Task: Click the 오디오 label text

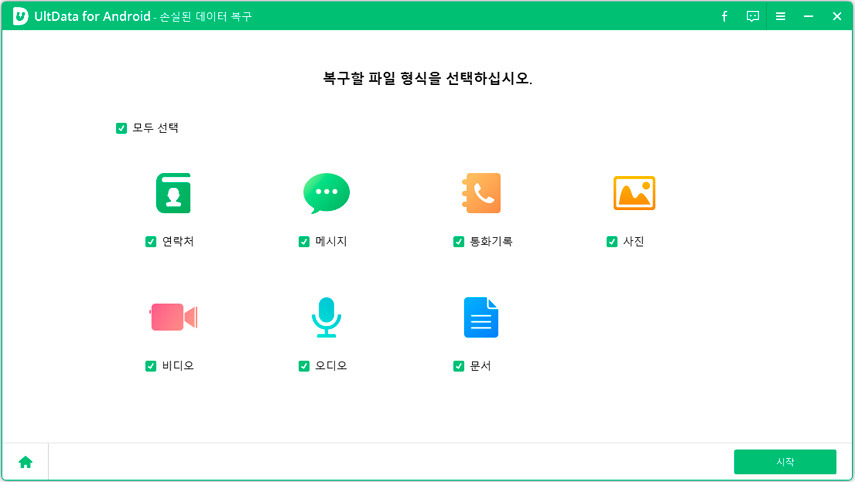Action: click(x=331, y=366)
